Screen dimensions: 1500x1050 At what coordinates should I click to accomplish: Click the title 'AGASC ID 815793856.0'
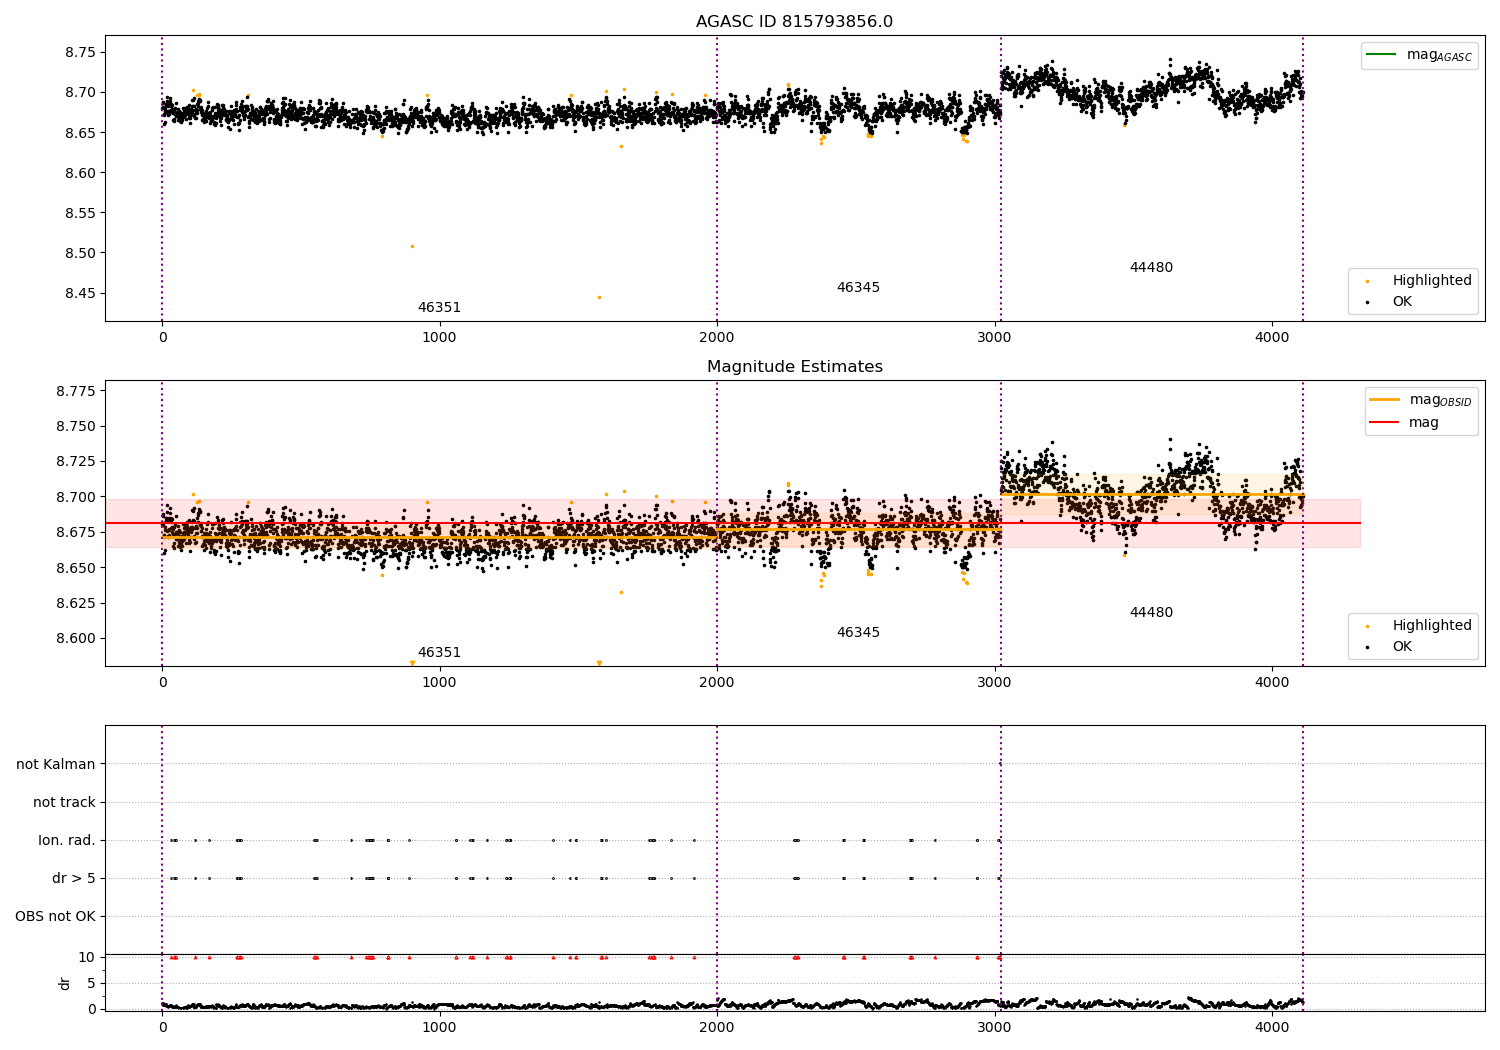tap(794, 22)
